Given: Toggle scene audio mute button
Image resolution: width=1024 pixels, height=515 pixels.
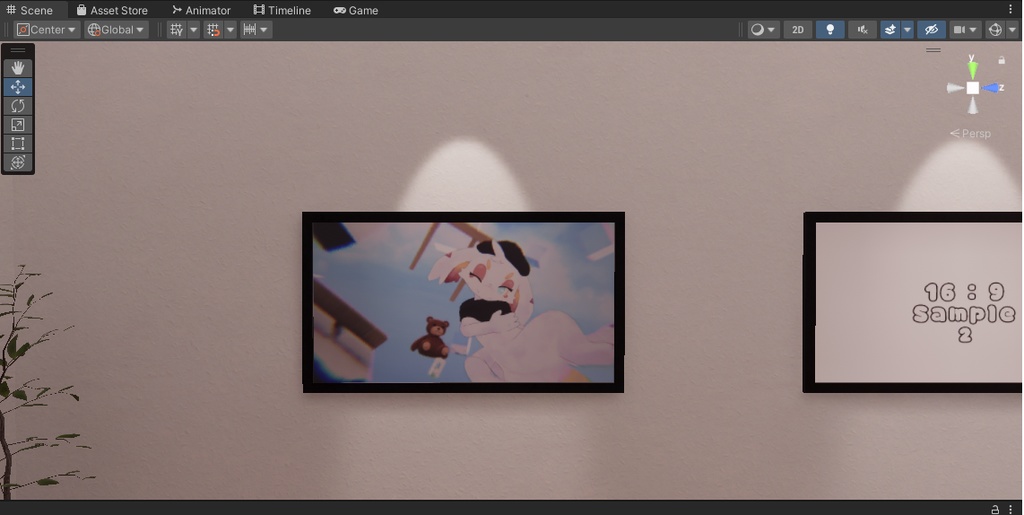Looking at the screenshot, I should point(862,29).
